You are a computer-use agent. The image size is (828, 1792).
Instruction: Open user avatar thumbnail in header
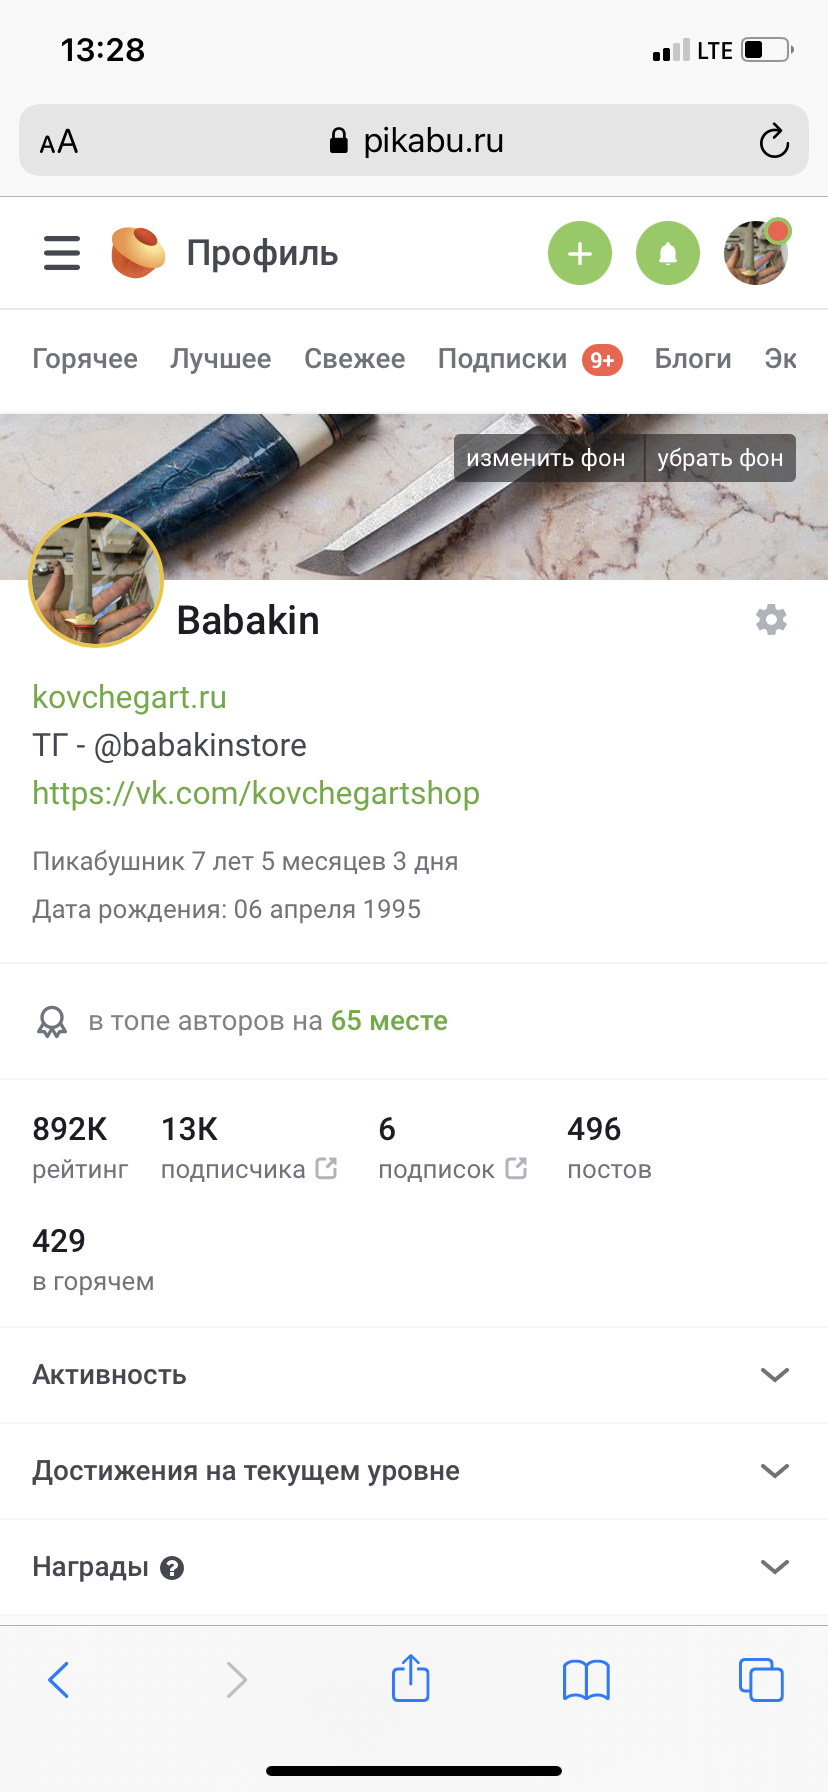[x=756, y=253]
